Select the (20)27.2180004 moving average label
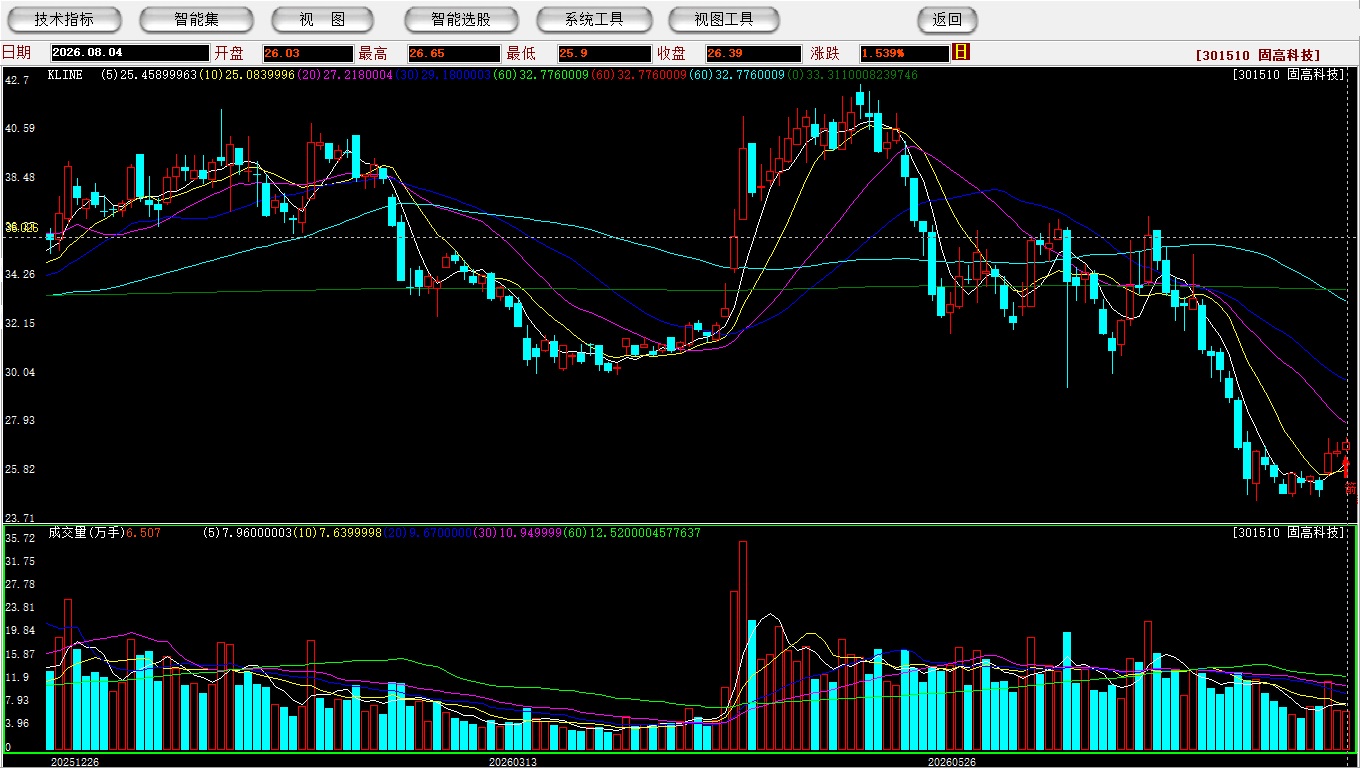The image size is (1360, 768). click(345, 75)
